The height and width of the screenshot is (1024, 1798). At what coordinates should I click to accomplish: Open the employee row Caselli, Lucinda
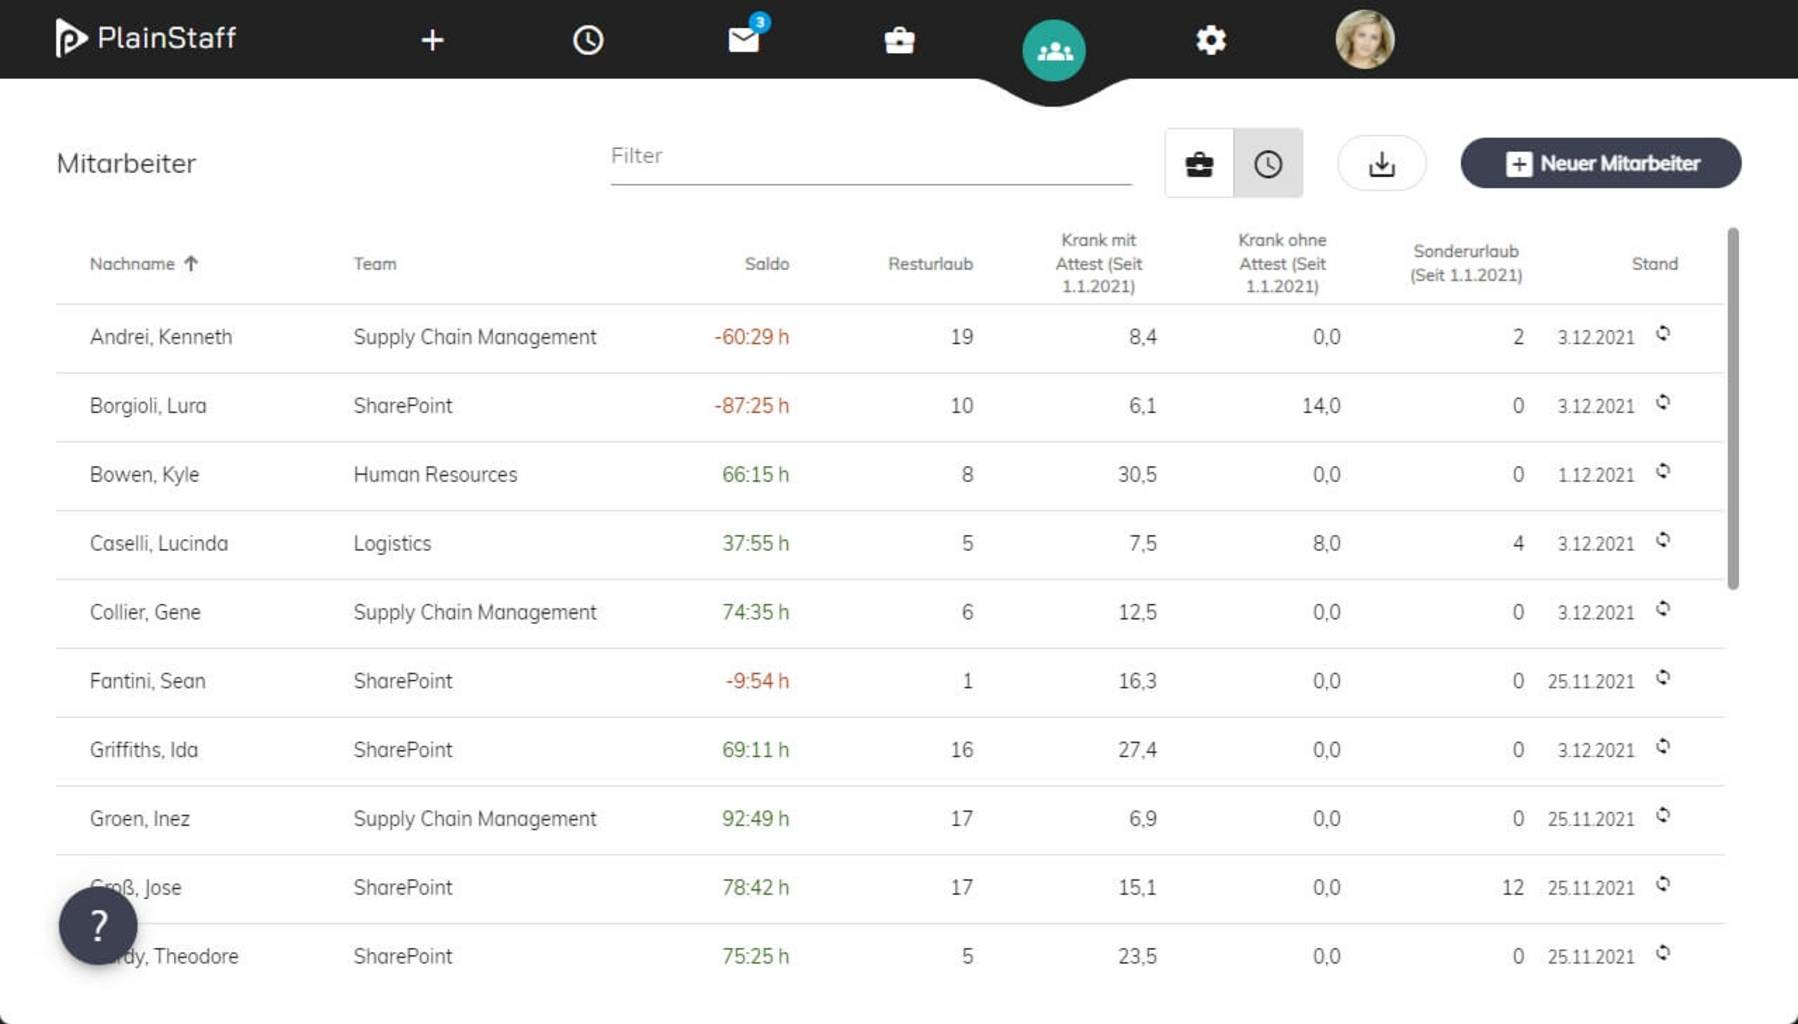point(159,544)
